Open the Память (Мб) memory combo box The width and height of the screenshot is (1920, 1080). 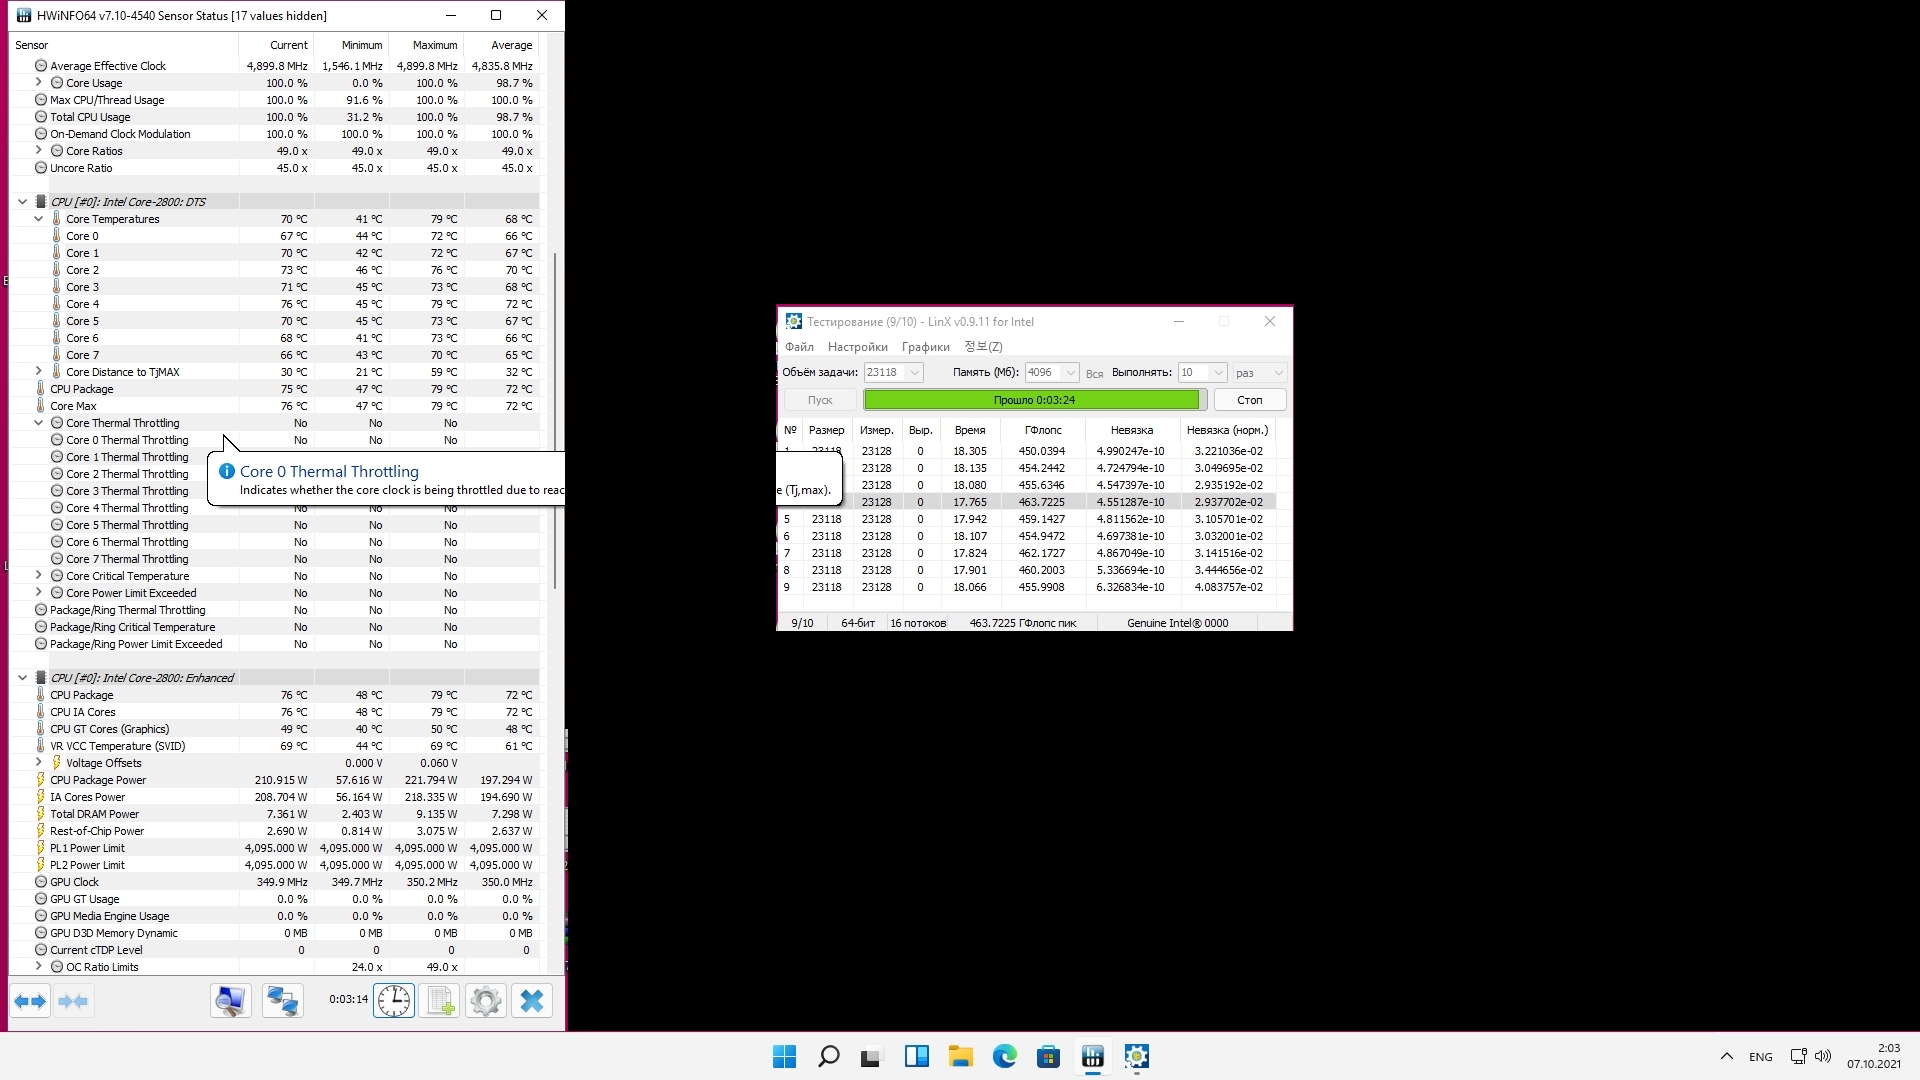[1070, 372]
